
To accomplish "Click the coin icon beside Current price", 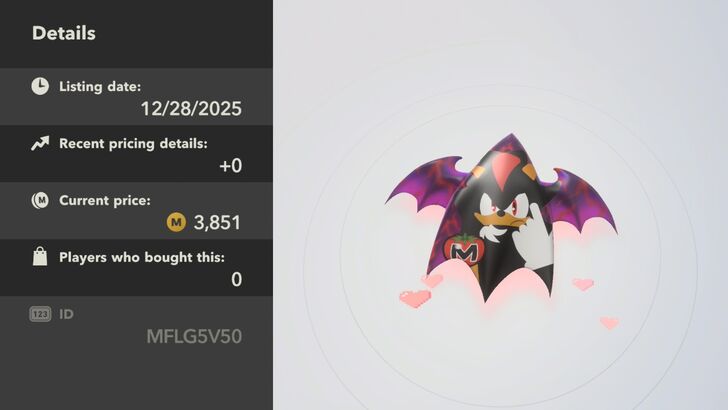I will pos(40,201).
